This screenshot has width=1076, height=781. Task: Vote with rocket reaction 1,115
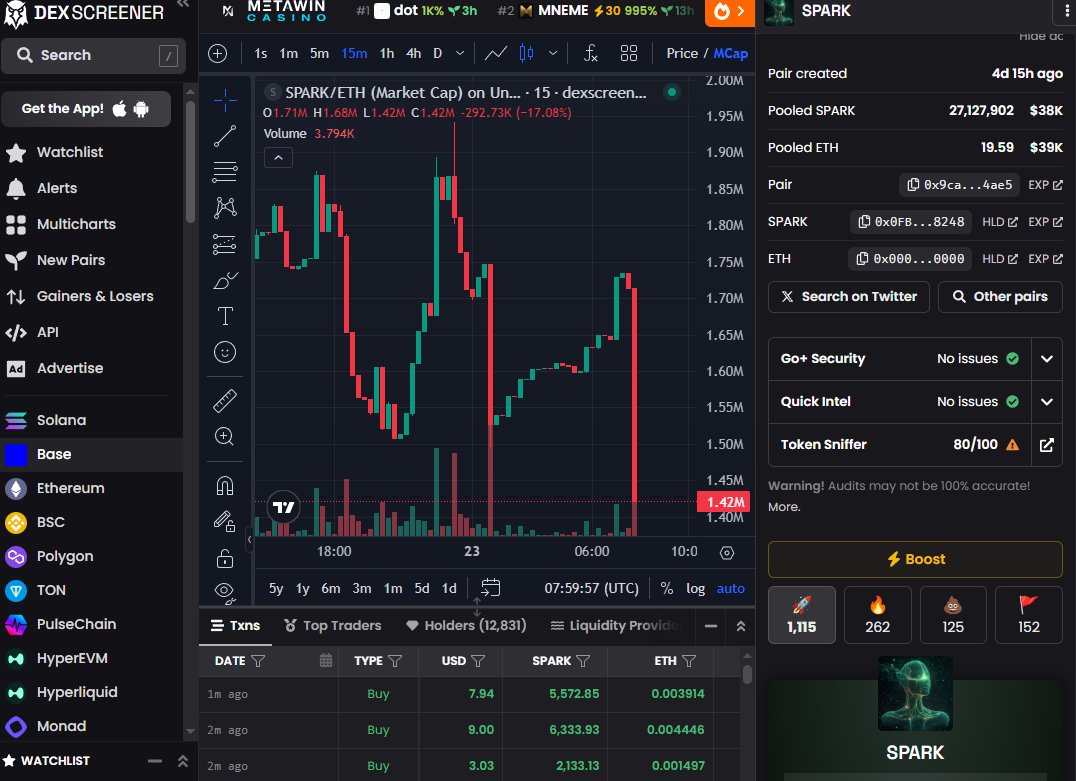802,615
